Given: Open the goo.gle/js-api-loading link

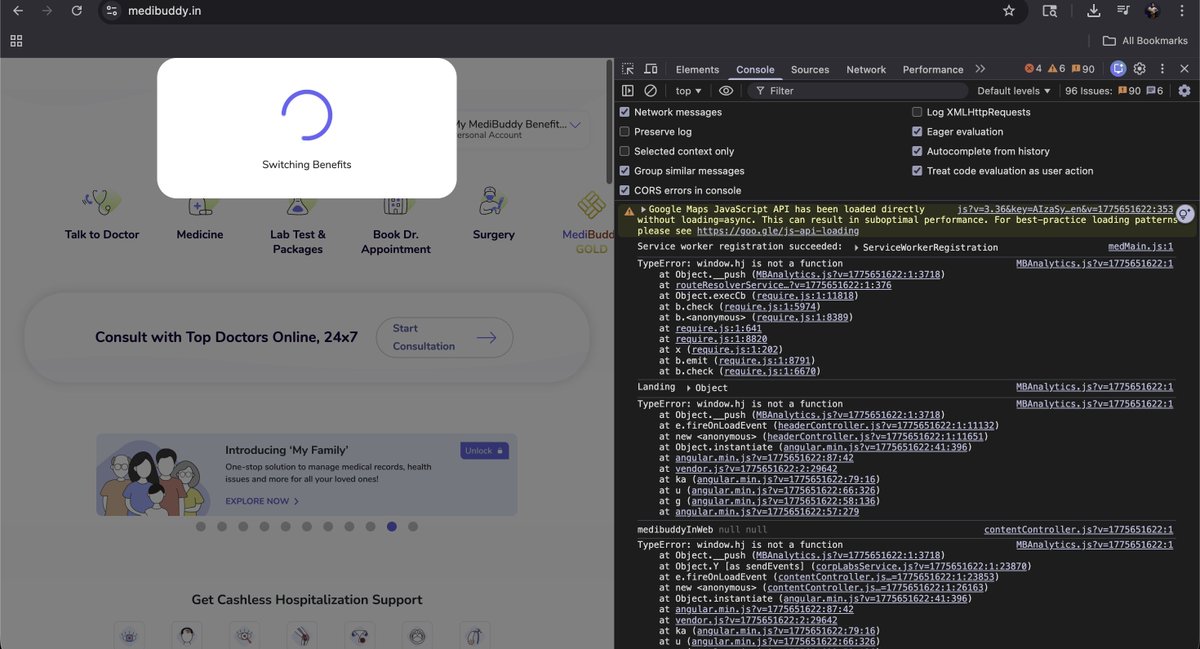Looking at the screenshot, I should pos(778,231).
